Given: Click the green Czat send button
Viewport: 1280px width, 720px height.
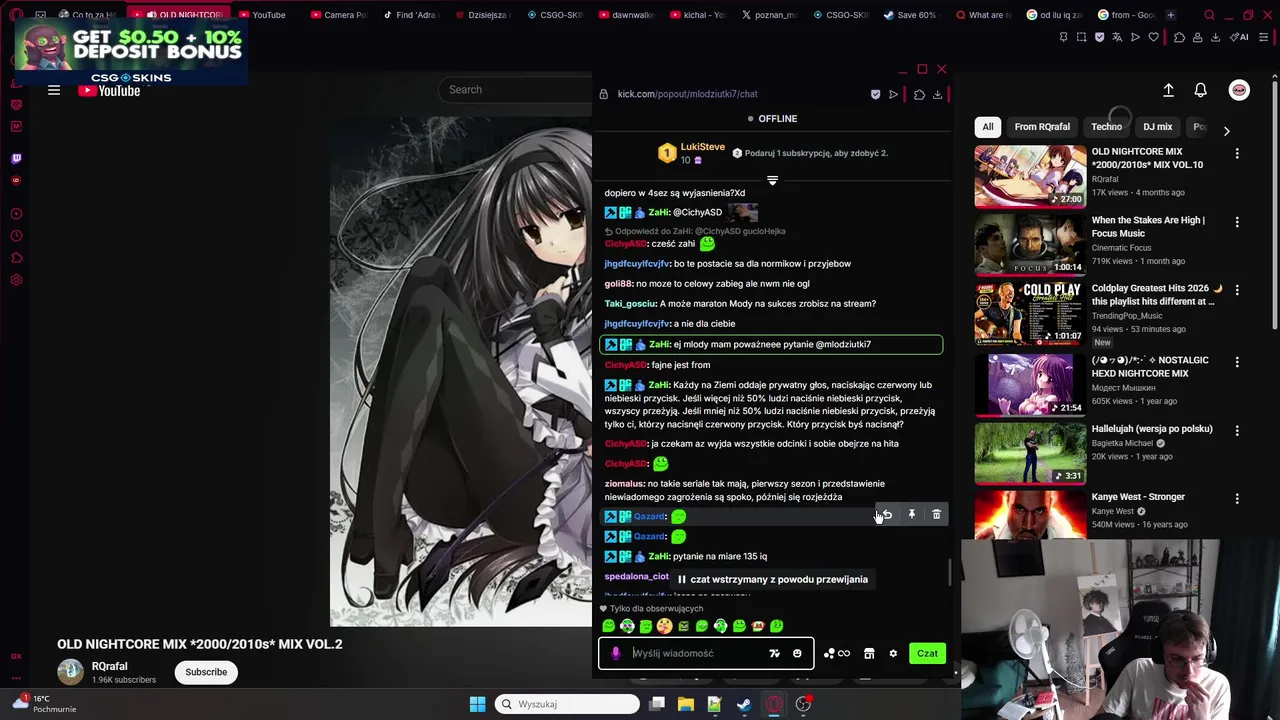Looking at the screenshot, I should coord(927,653).
